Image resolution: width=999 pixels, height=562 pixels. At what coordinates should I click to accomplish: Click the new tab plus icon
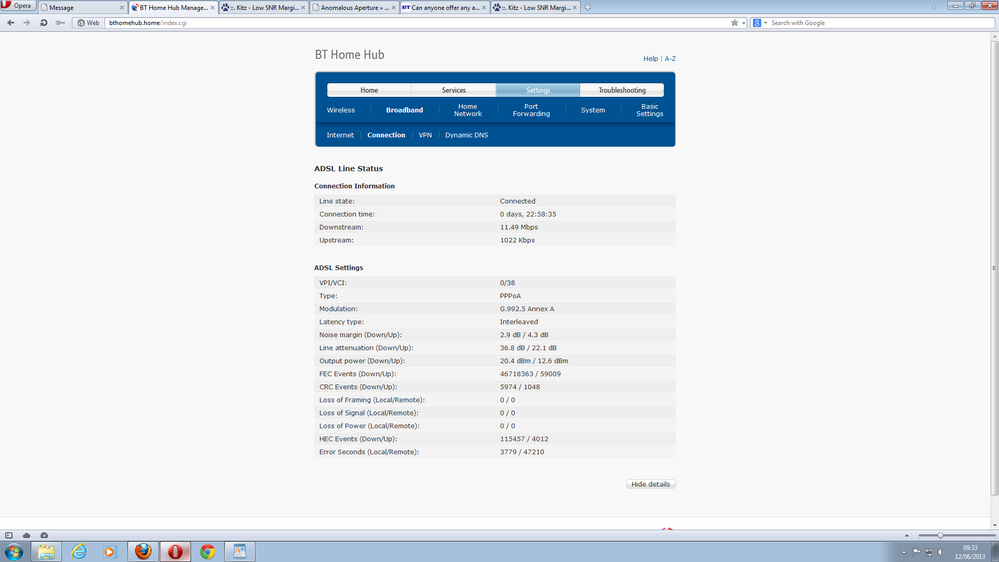(587, 8)
